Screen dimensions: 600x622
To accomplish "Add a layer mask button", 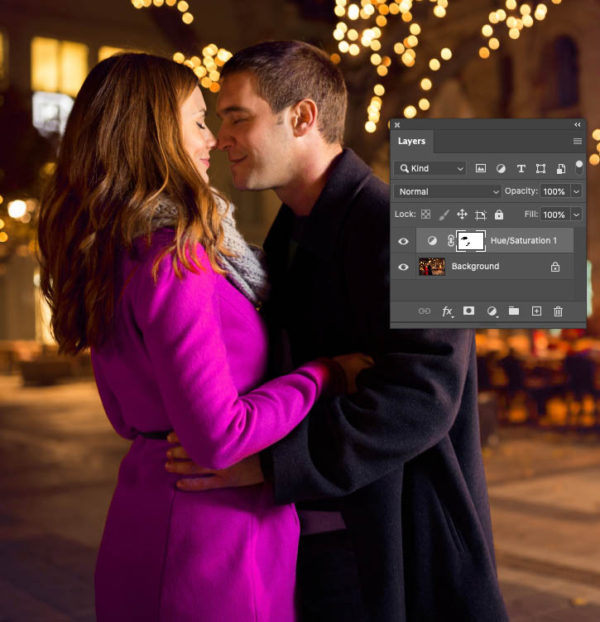I will pos(468,311).
